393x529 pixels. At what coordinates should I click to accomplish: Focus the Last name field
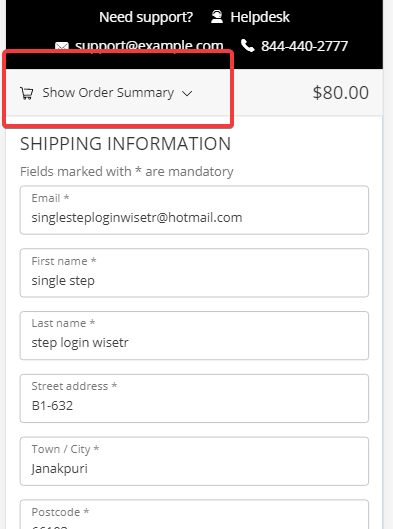tap(194, 336)
